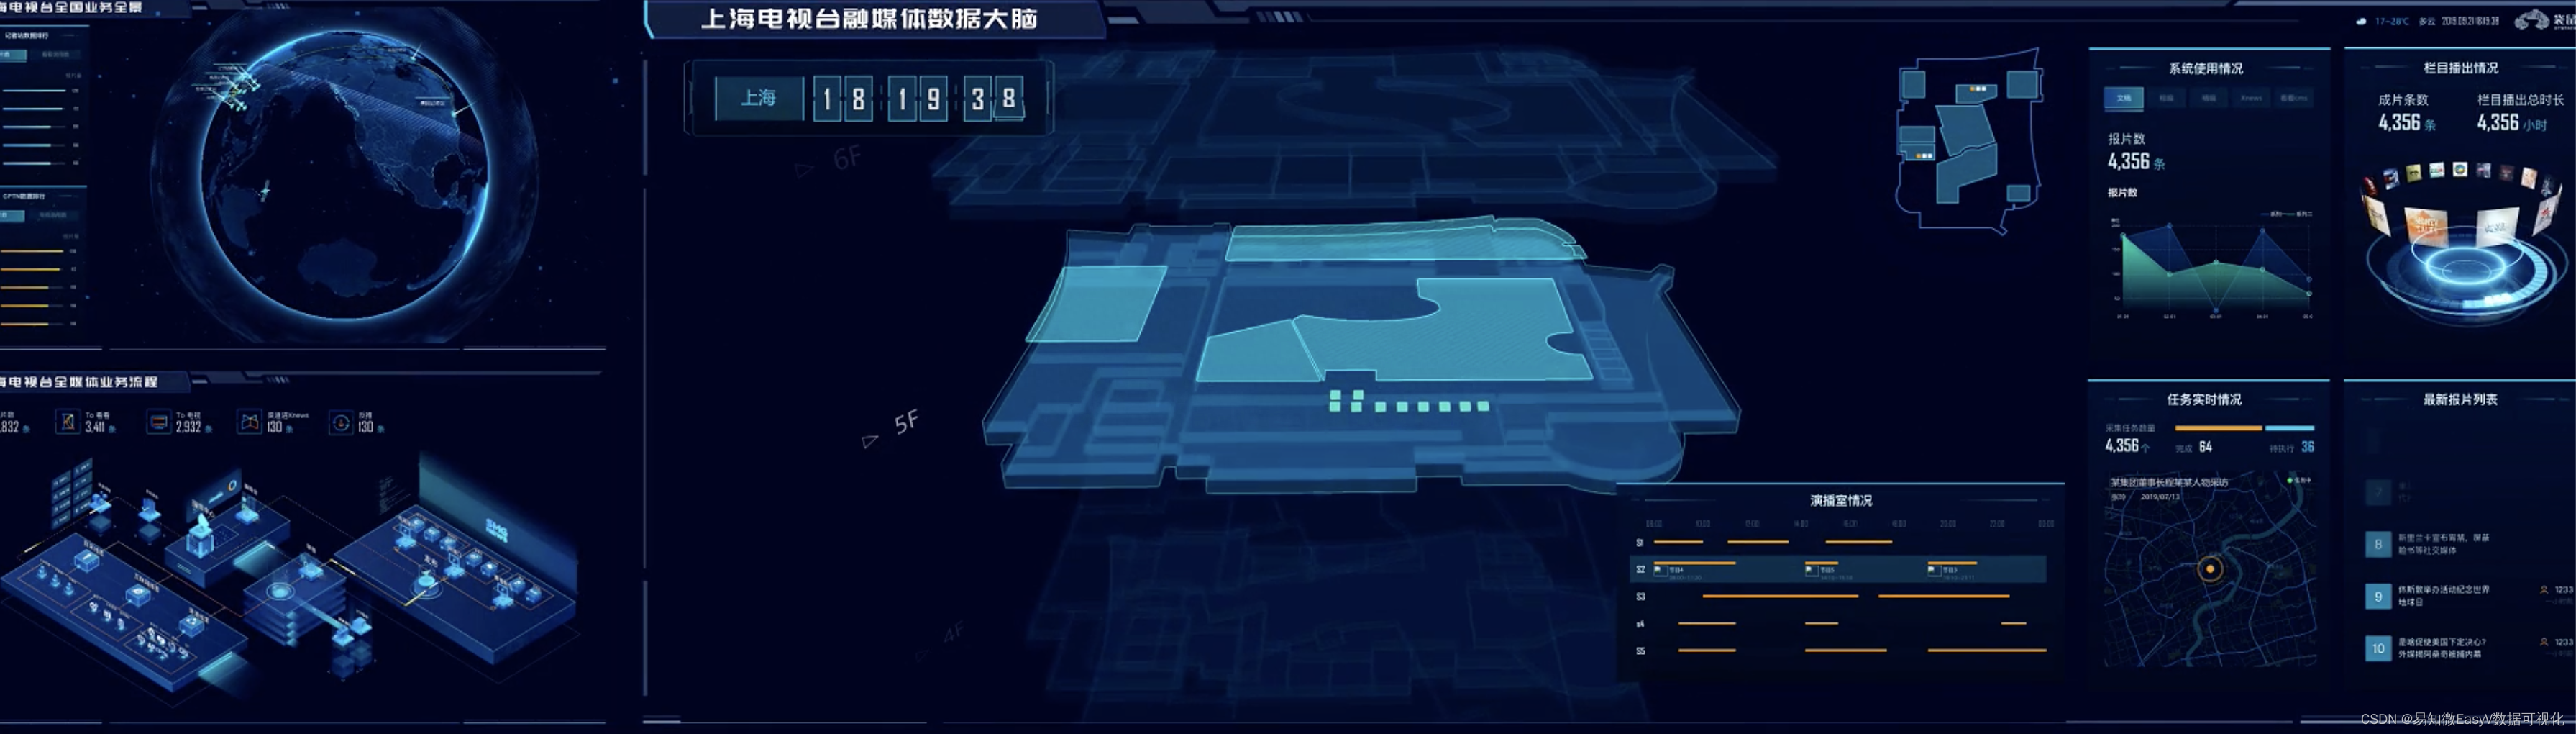The height and width of the screenshot is (734, 2576).
Task: Click the long first orange bar in S3
Action: click(x=1780, y=596)
